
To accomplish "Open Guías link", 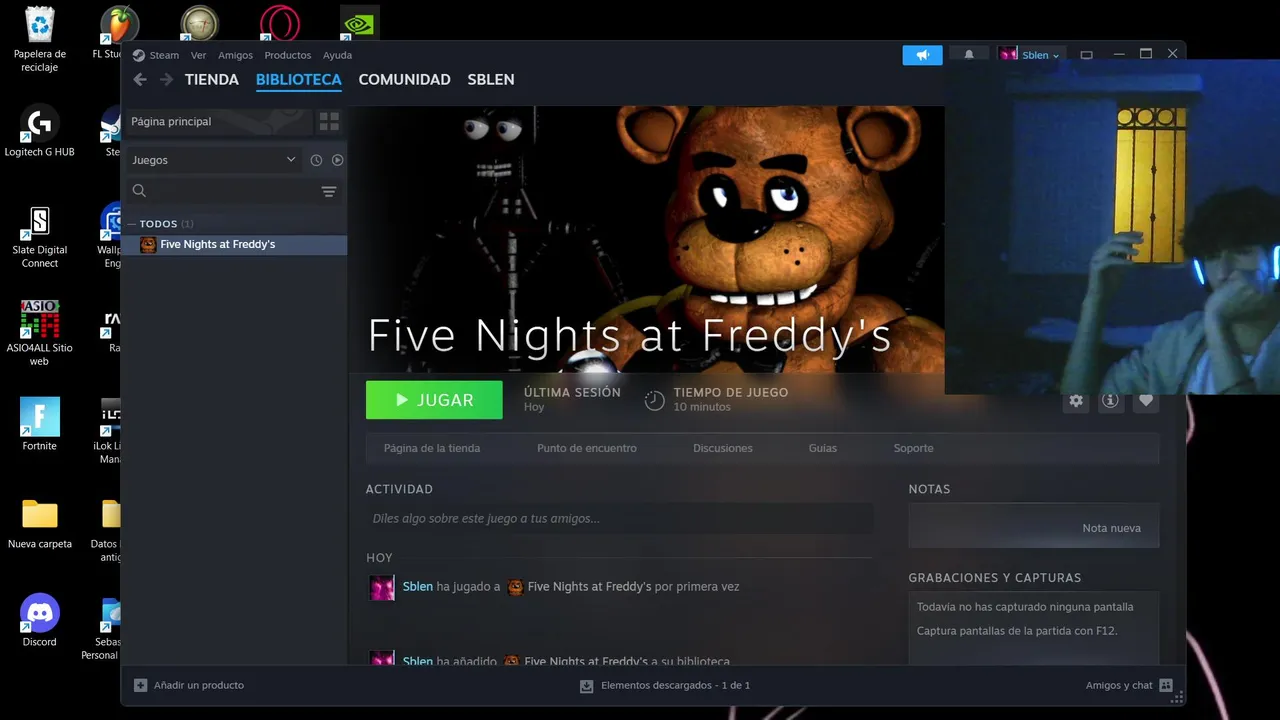I will pyautogui.click(x=823, y=448).
